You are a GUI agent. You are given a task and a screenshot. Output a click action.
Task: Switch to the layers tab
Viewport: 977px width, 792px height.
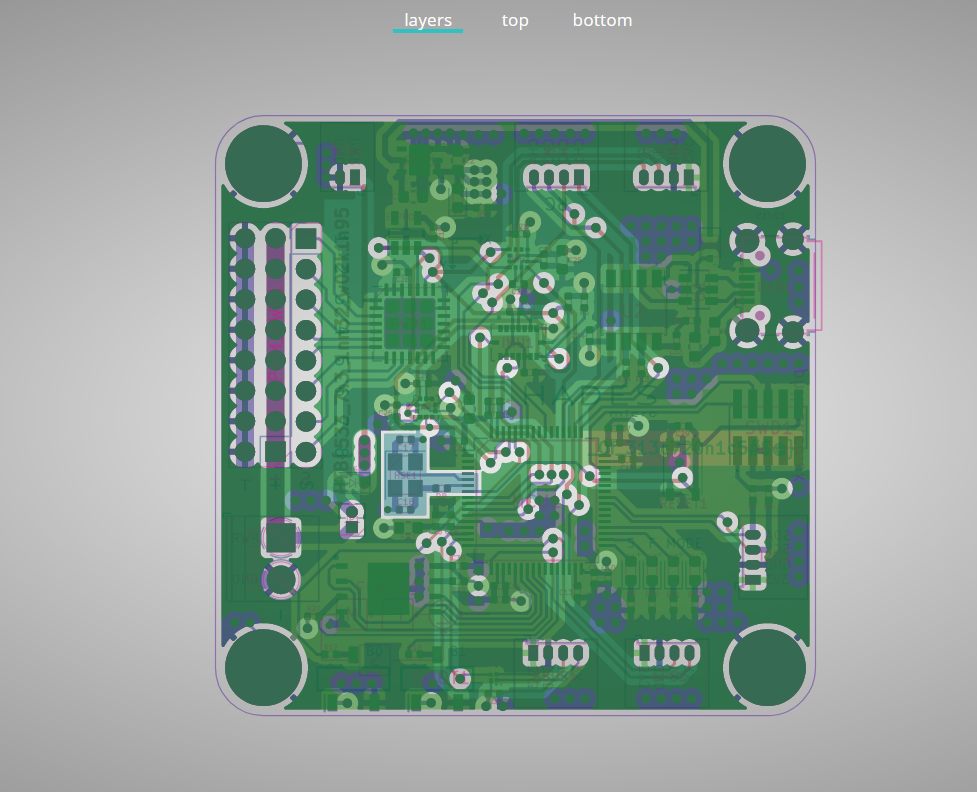pyautogui.click(x=428, y=20)
